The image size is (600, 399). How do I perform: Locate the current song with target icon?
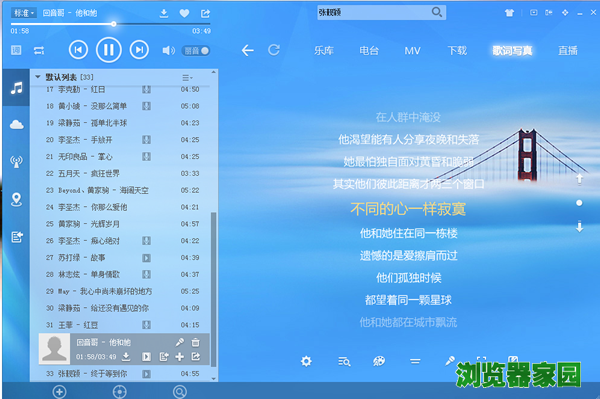pos(120,392)
